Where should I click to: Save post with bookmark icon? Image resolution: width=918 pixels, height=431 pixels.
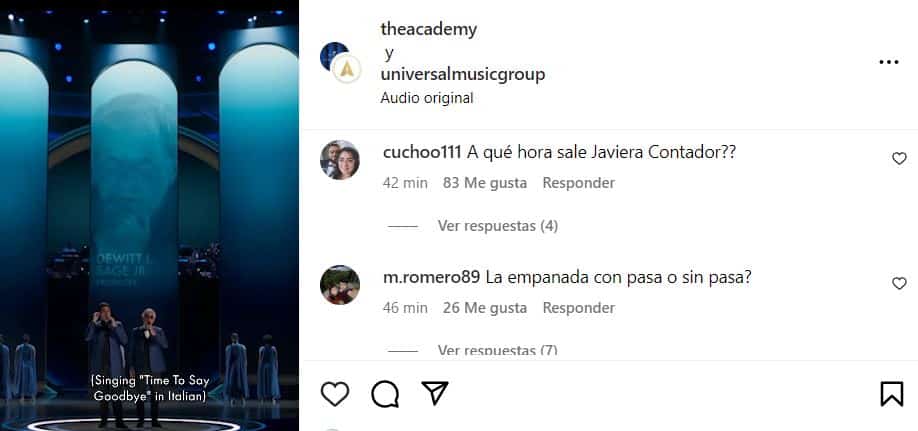[892, 394]
